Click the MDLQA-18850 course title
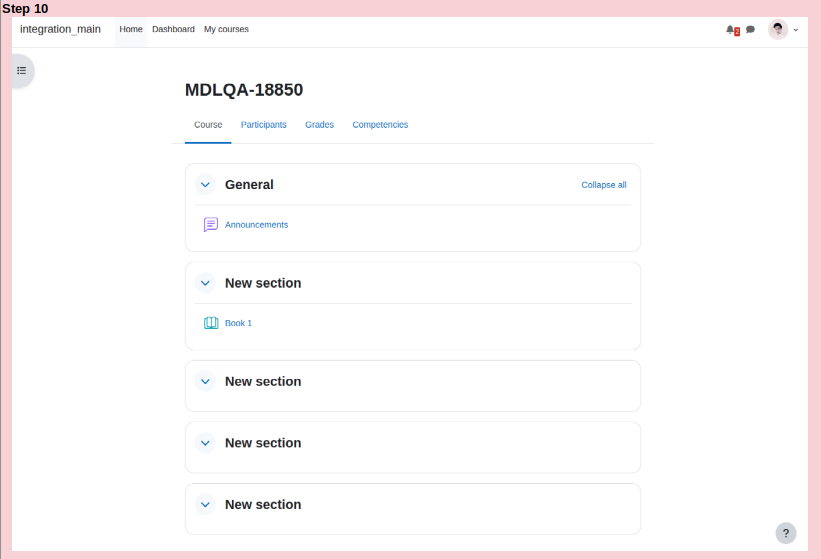Viewport: 821px width, 559px height. click(244, 90)
